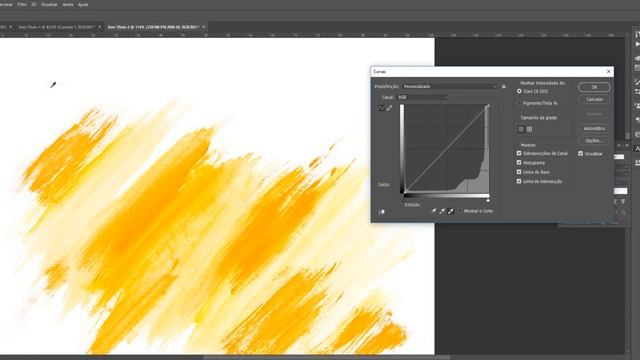Close the Sem Título-2 document tab
This screenshot has width=640, height=360.
pos(204,27)
